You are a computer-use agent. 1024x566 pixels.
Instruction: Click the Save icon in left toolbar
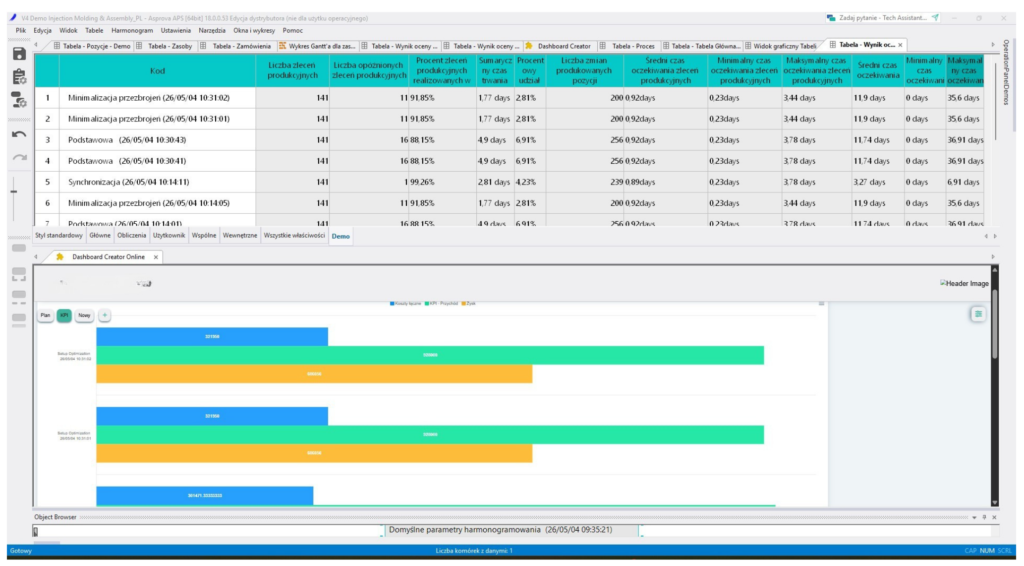19,54
